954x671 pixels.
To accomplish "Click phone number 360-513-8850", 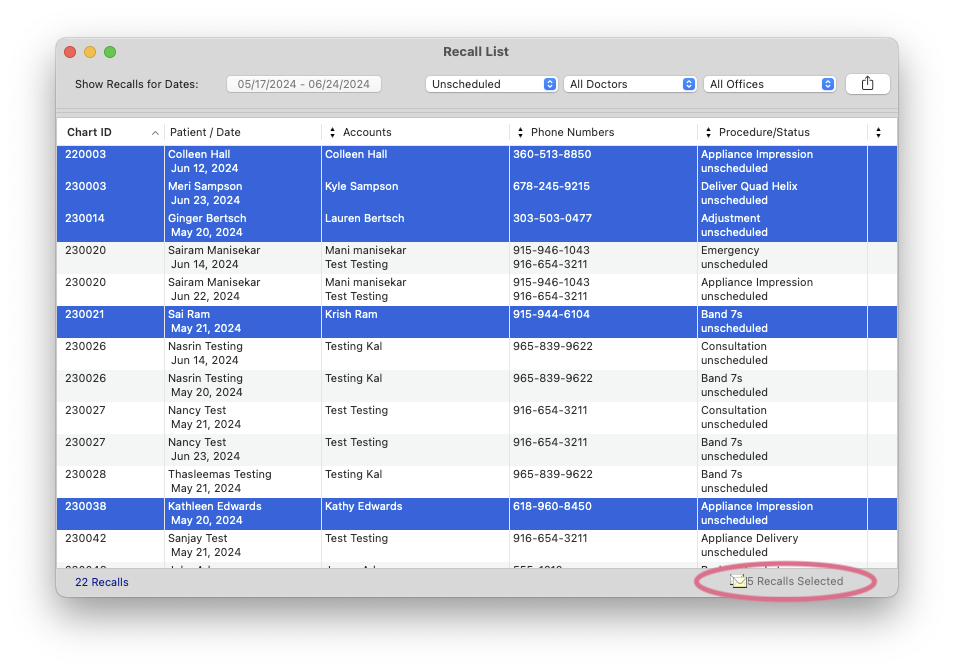I will tap(552, 154).
